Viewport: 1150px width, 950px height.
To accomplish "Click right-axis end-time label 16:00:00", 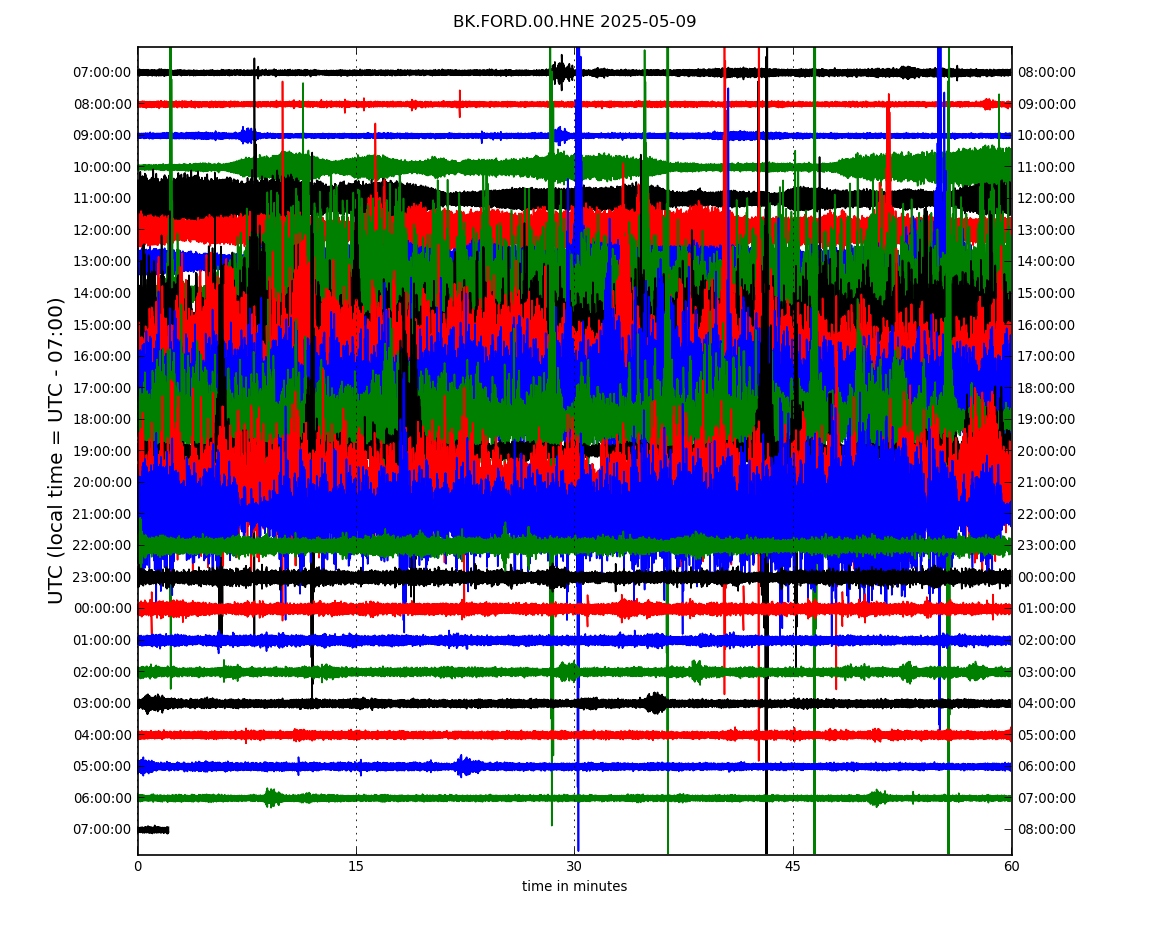I will point(1047,325).
